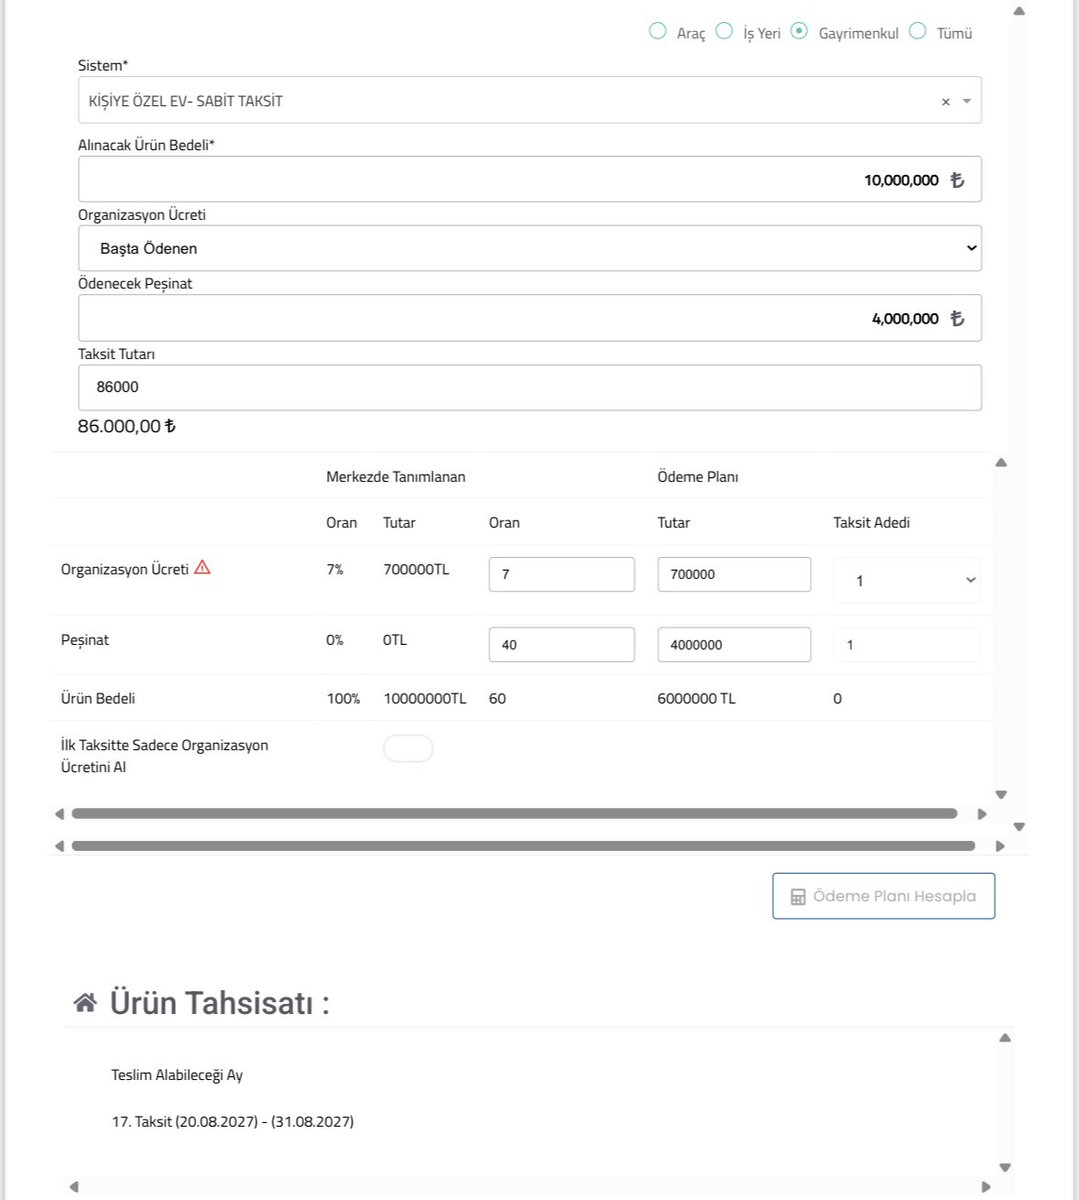This screenshot has height=1200, width=1079.
Task: Click the lira icon in Alınacak Ürün Bedeli
Action: click(x=957, y=180)
